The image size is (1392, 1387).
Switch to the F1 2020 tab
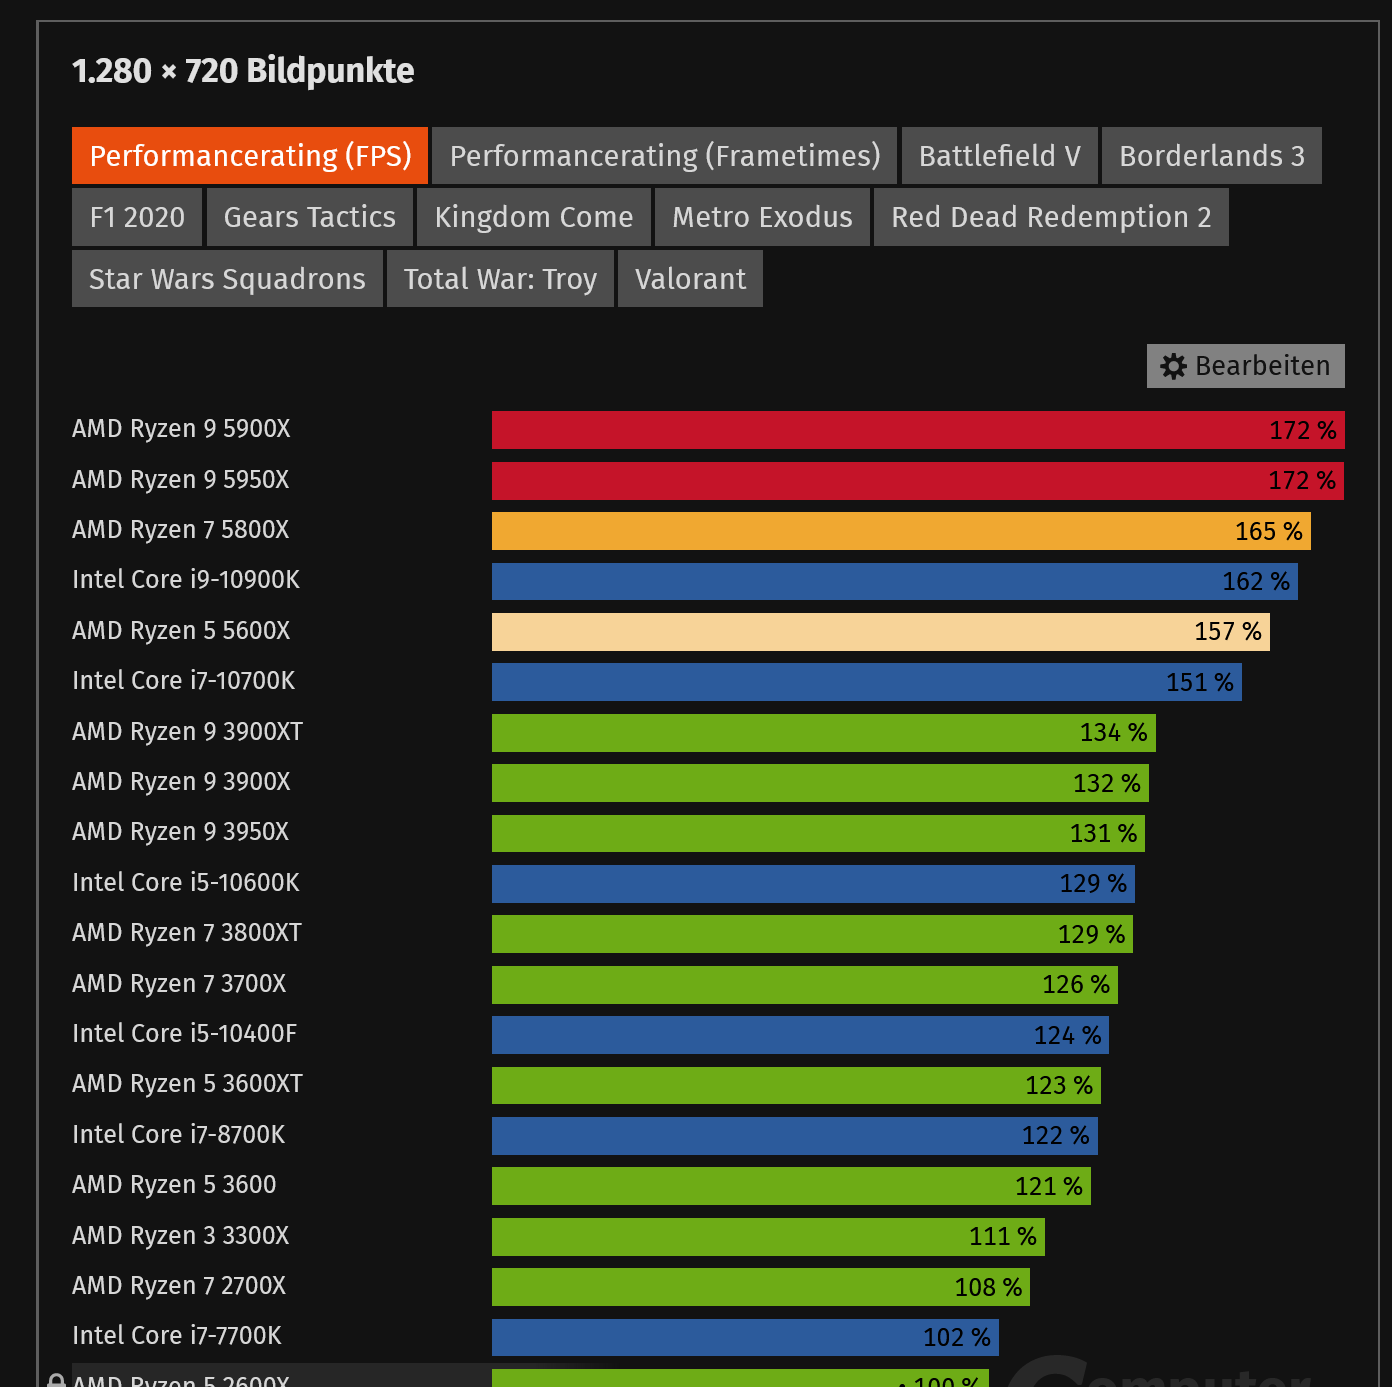(137, 217)
